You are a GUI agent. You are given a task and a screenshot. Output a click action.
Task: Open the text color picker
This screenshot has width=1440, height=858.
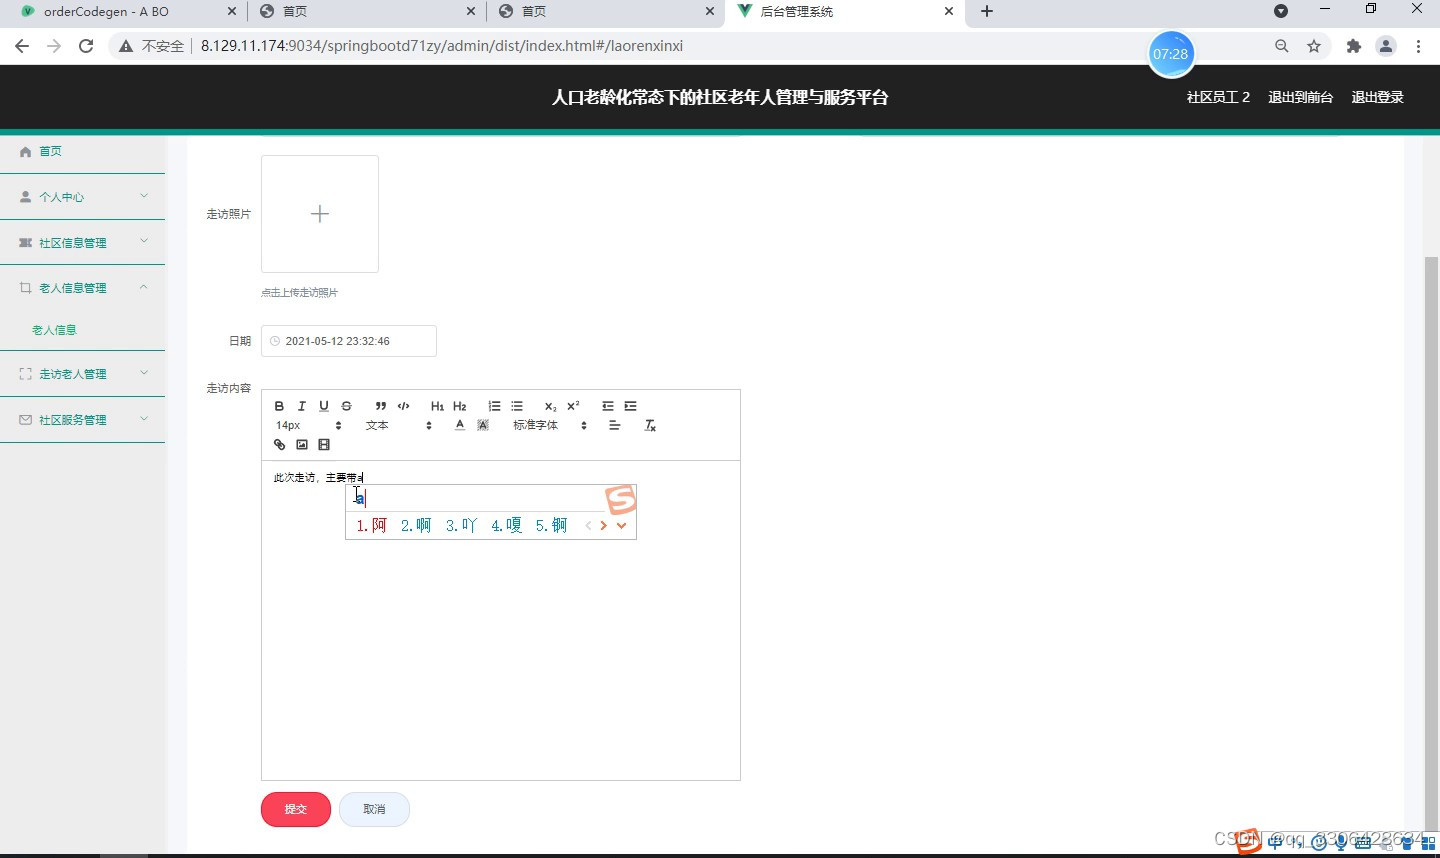pyautogui.click(x=460, y=425)
